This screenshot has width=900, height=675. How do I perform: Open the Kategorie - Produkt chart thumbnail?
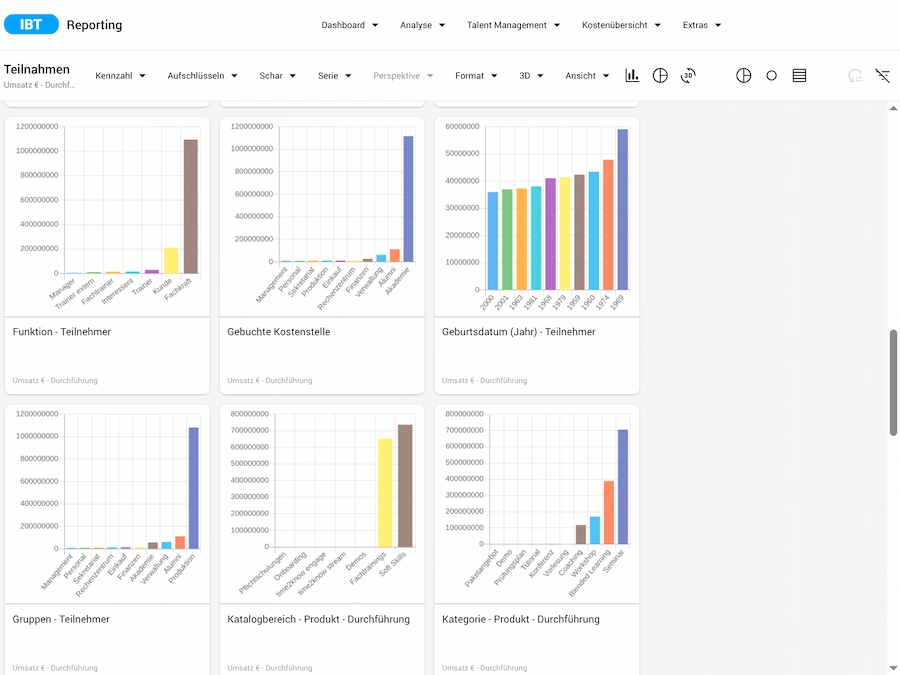click(537, 504)
